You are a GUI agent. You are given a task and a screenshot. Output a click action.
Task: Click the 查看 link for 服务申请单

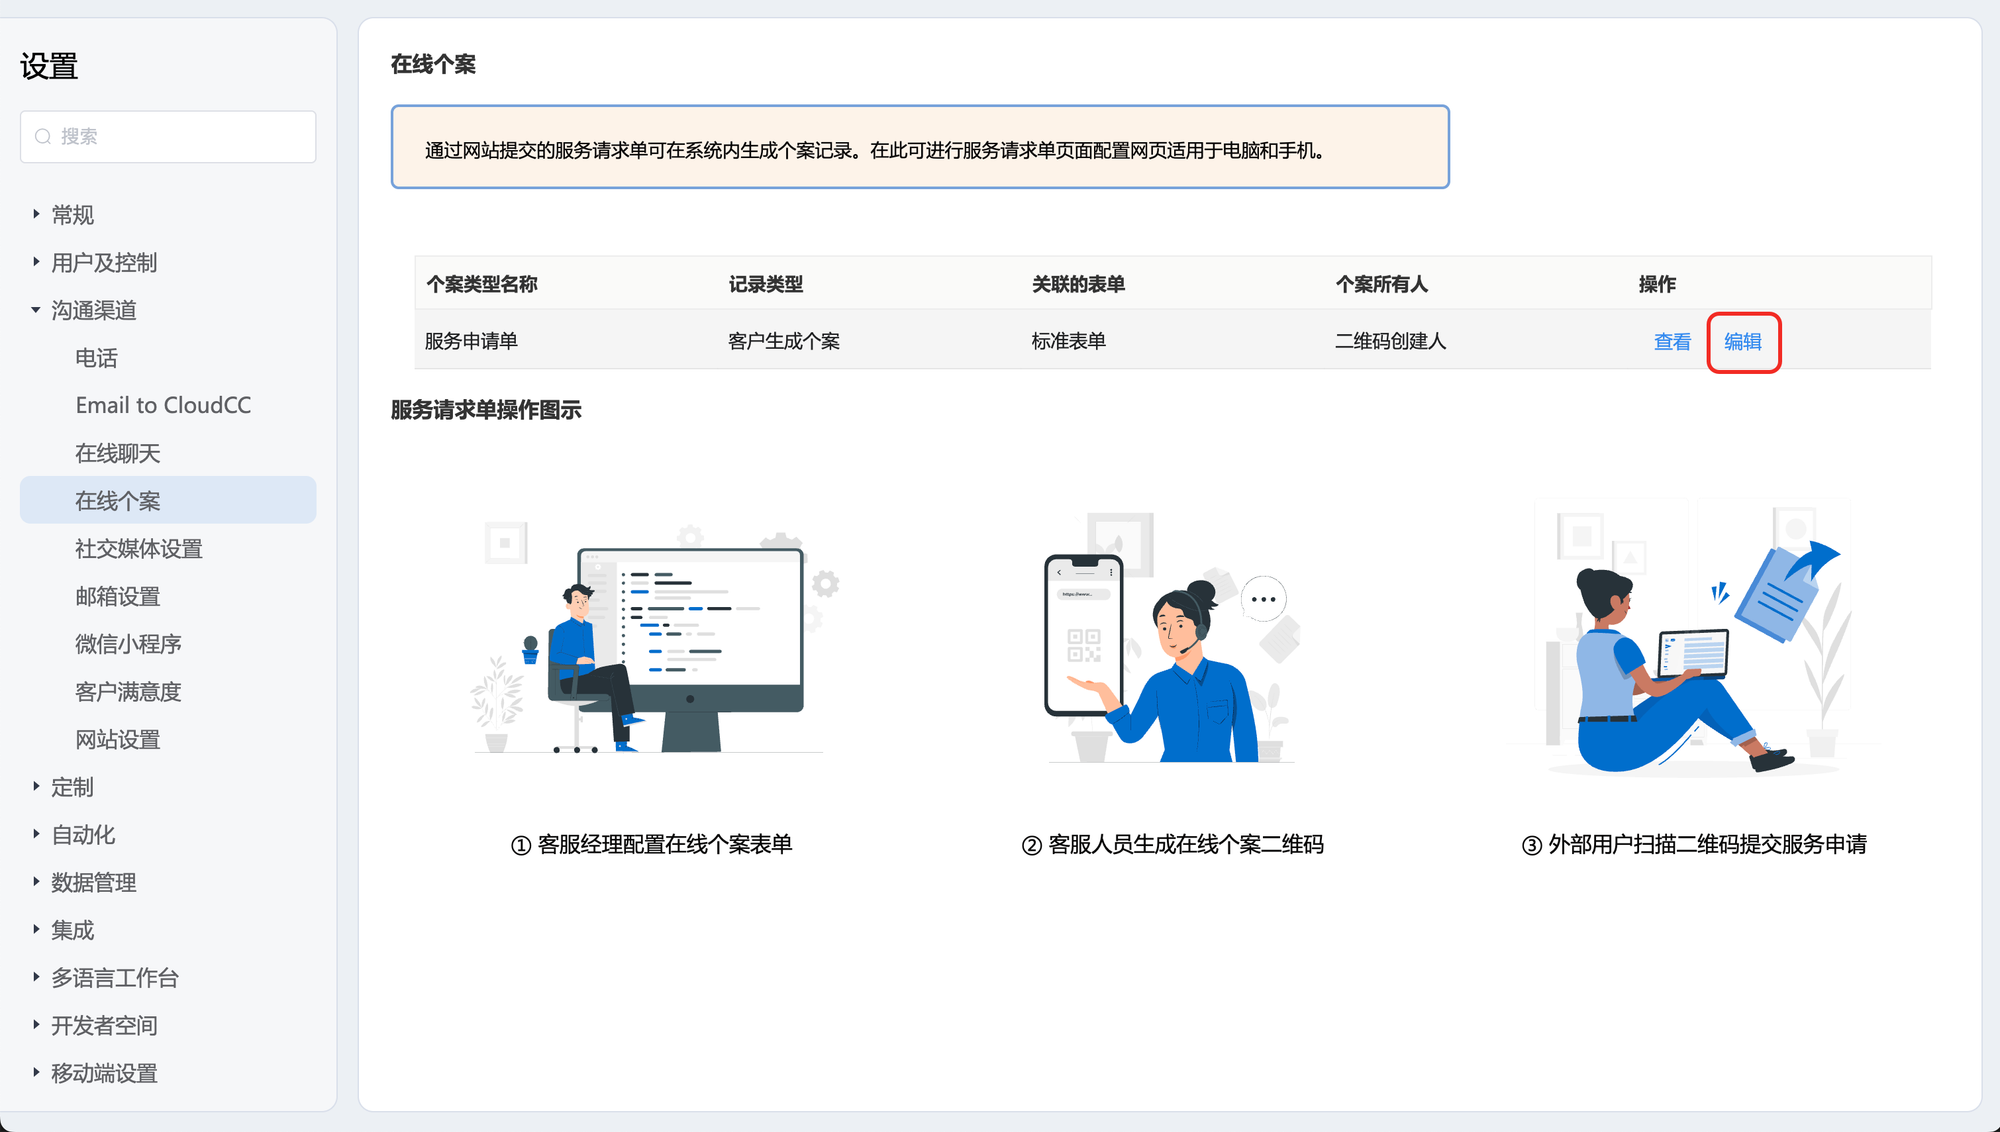coord(1671,342)
